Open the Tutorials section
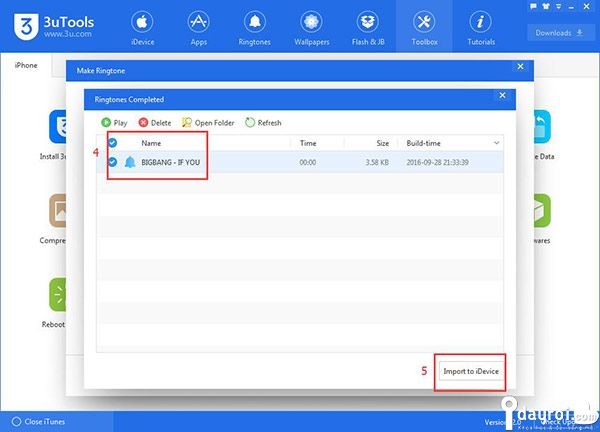Screen dimensions: 600x432 point(482,29)
